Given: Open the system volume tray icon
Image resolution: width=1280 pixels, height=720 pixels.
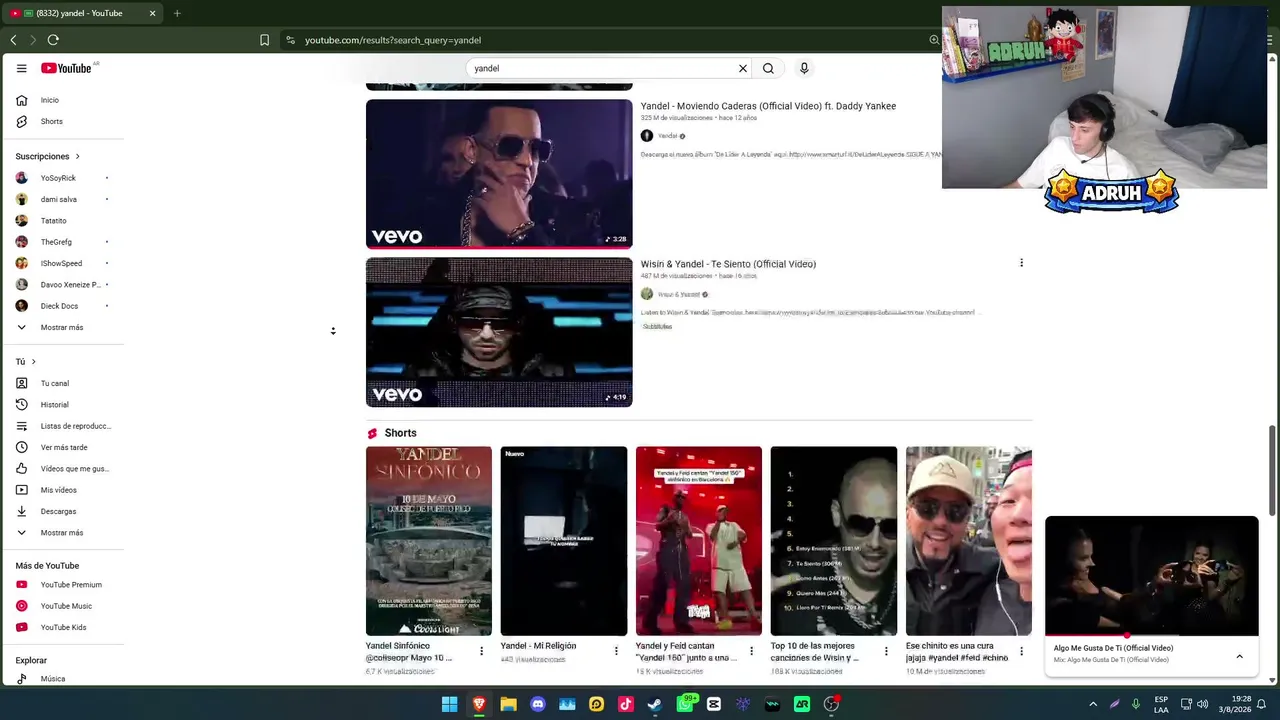Looking at the screenshot, I should (1202, 704).
